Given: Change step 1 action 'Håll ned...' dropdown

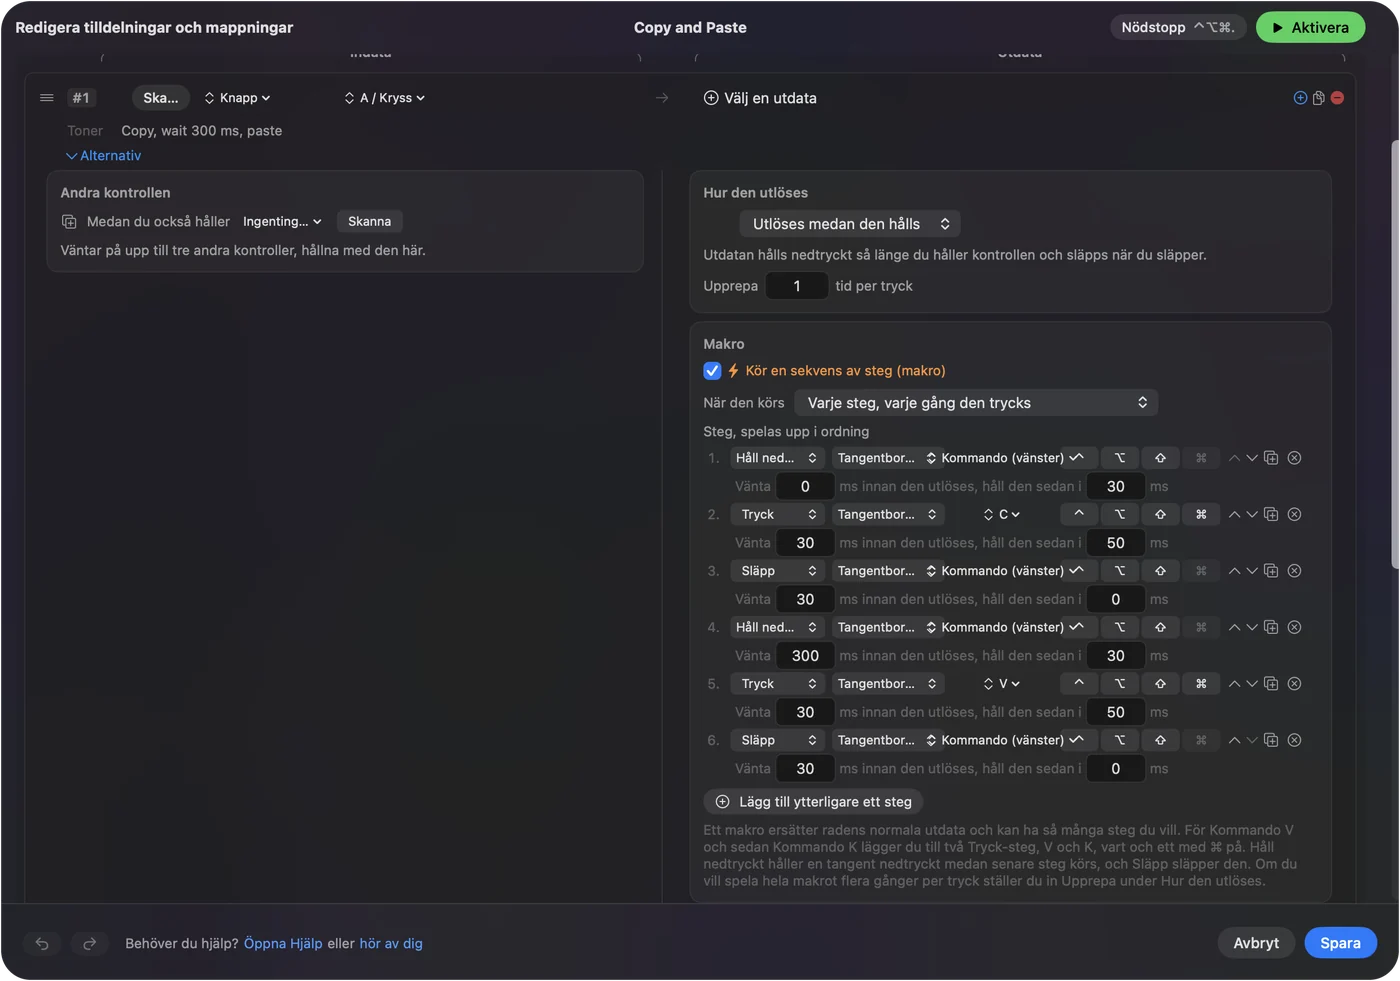Looking at the screenshot, I should 777,458.
